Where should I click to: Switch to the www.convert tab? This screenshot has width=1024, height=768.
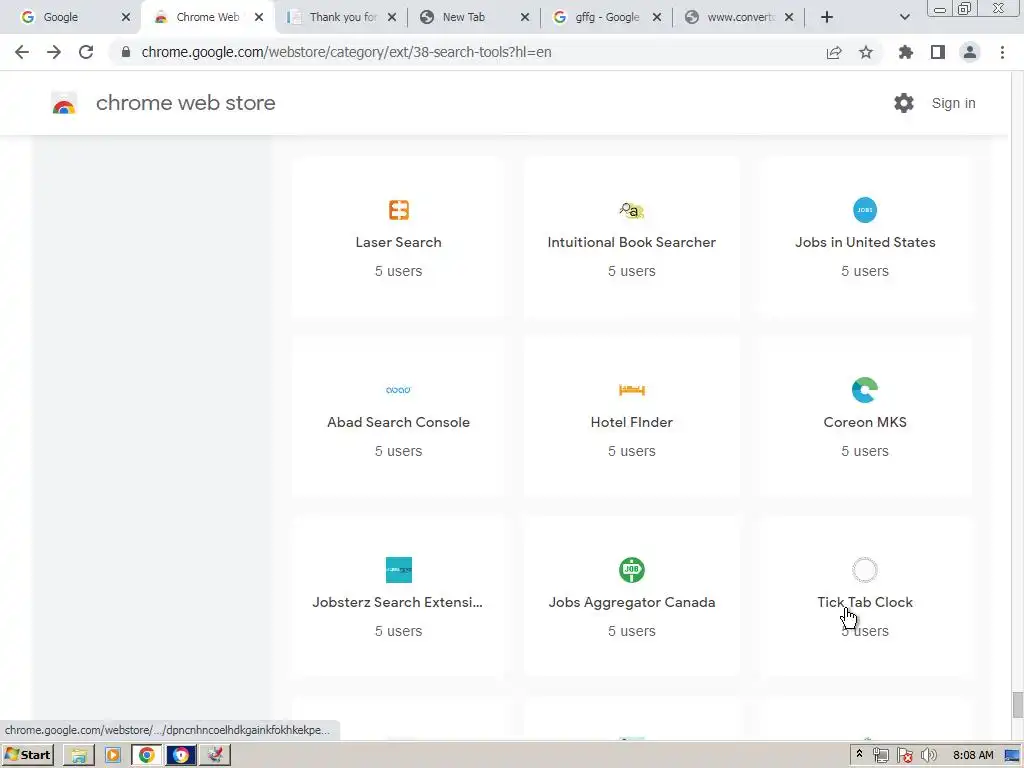[741, 17]
